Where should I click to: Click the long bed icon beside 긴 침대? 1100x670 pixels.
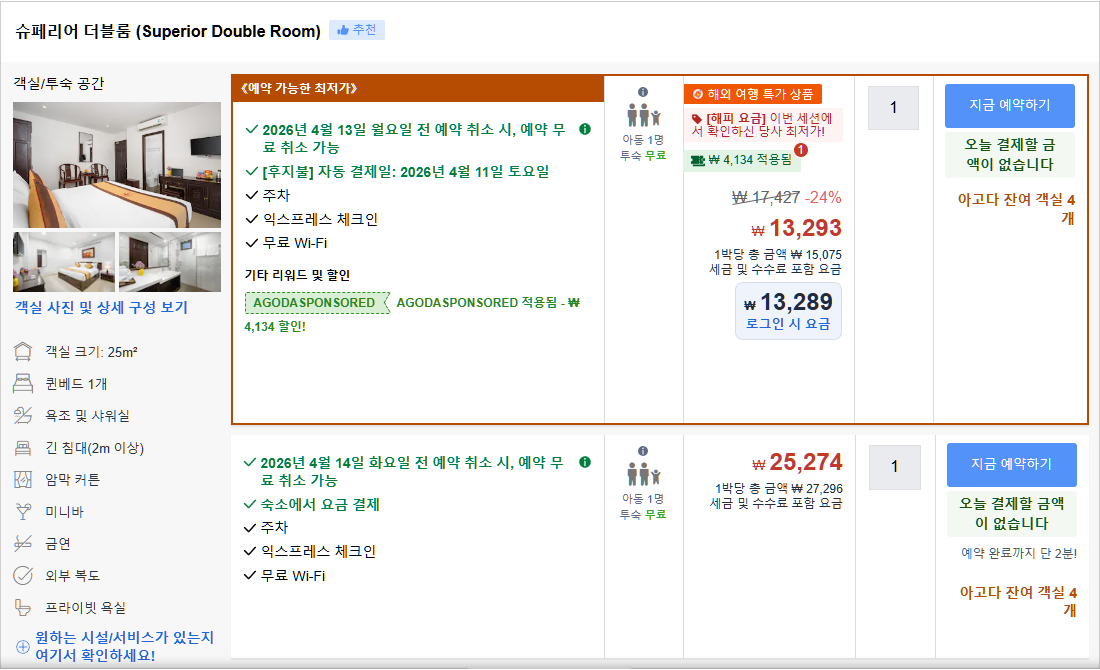tap(23, 448)
